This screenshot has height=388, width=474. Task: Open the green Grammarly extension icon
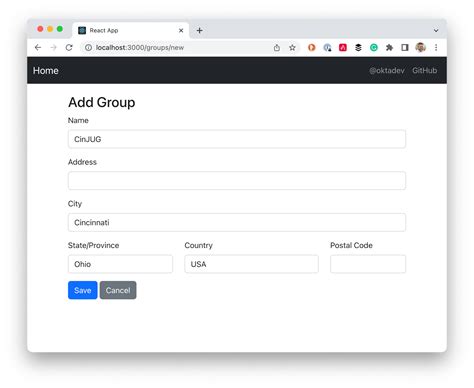374,48
